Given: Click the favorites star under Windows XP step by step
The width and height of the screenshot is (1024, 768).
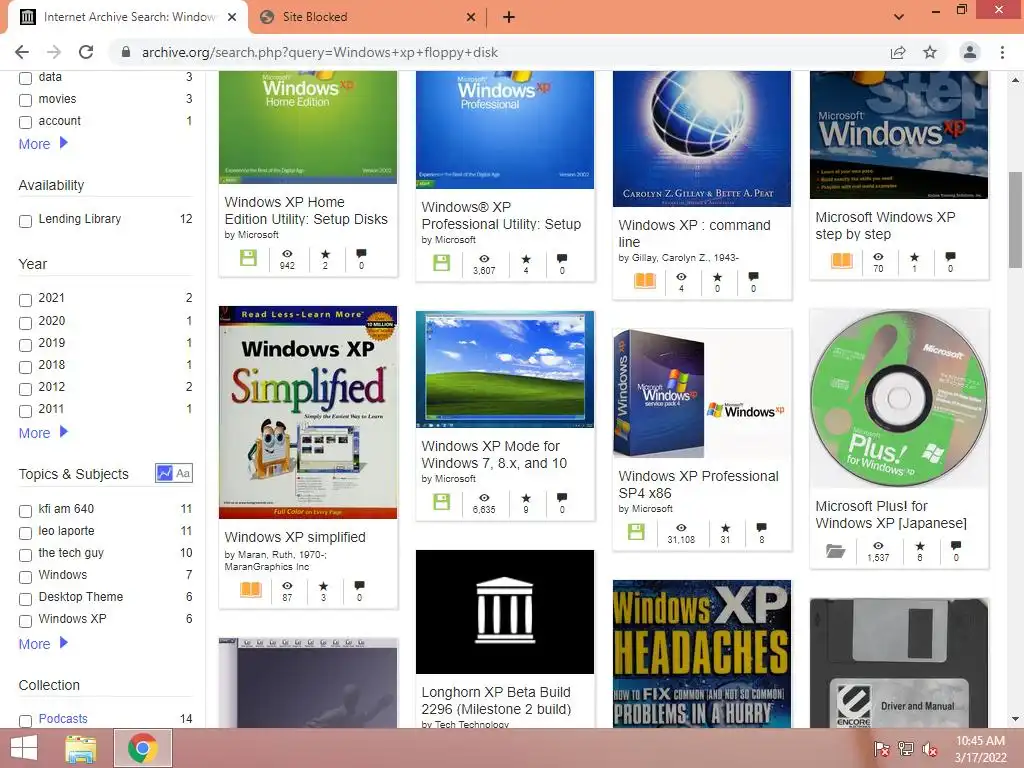Looking at the screenshot, I should (x=914, y=257).
